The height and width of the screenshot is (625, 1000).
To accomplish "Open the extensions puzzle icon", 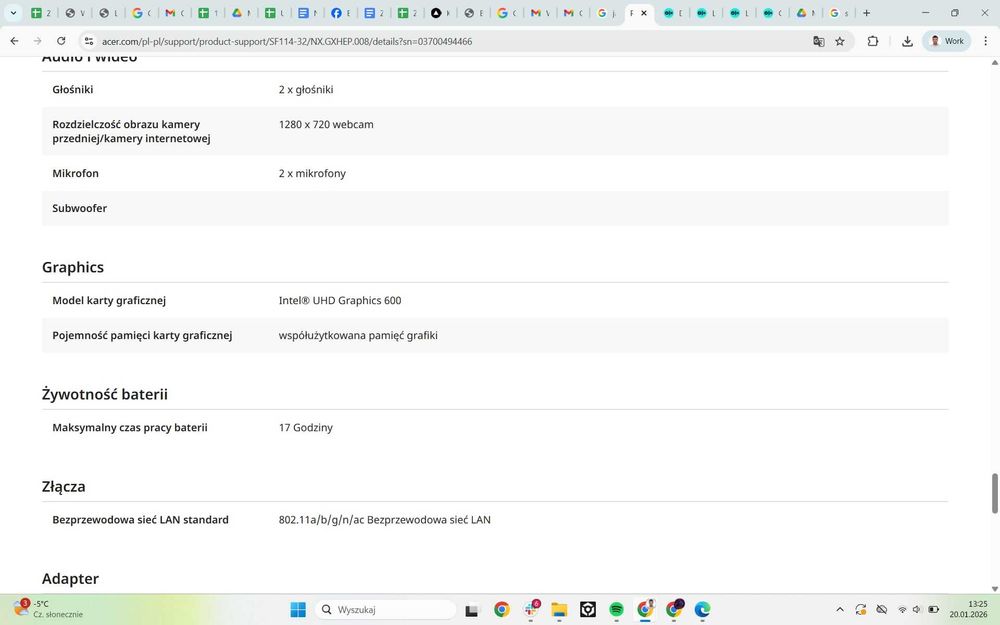I will pos(873,41).
